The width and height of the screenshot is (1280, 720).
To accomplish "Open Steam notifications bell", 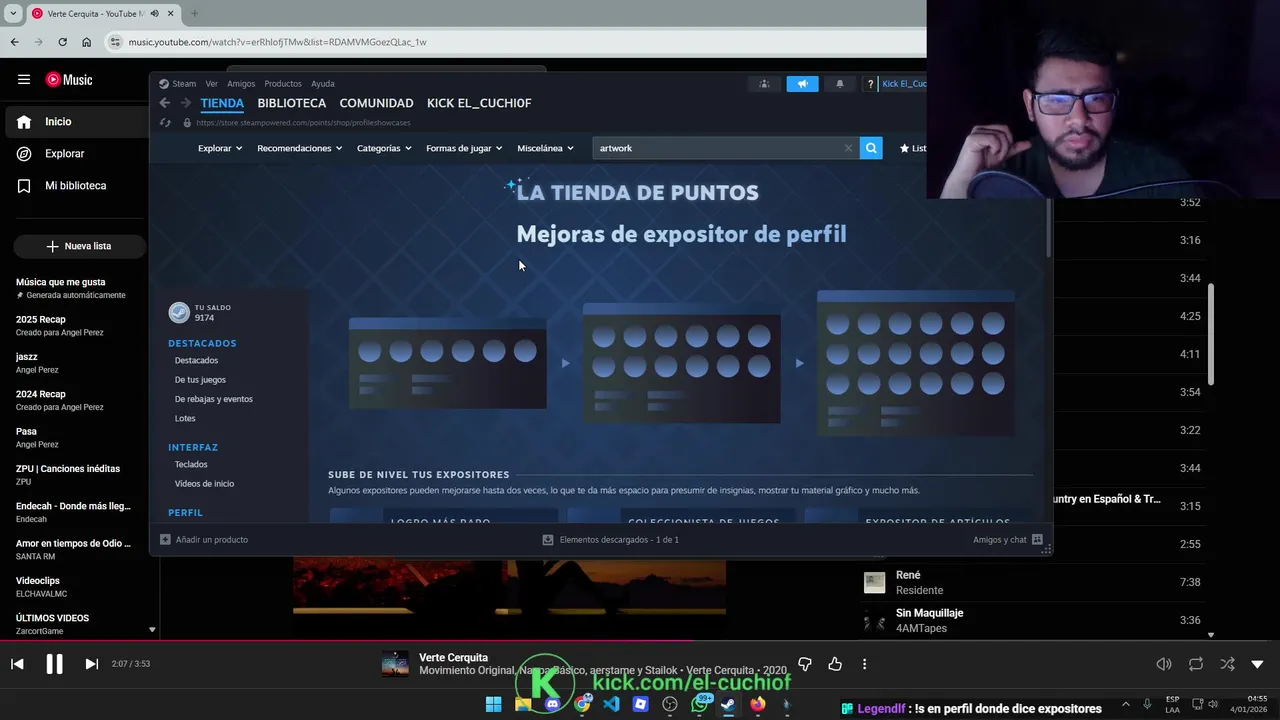I will point(839,84).
